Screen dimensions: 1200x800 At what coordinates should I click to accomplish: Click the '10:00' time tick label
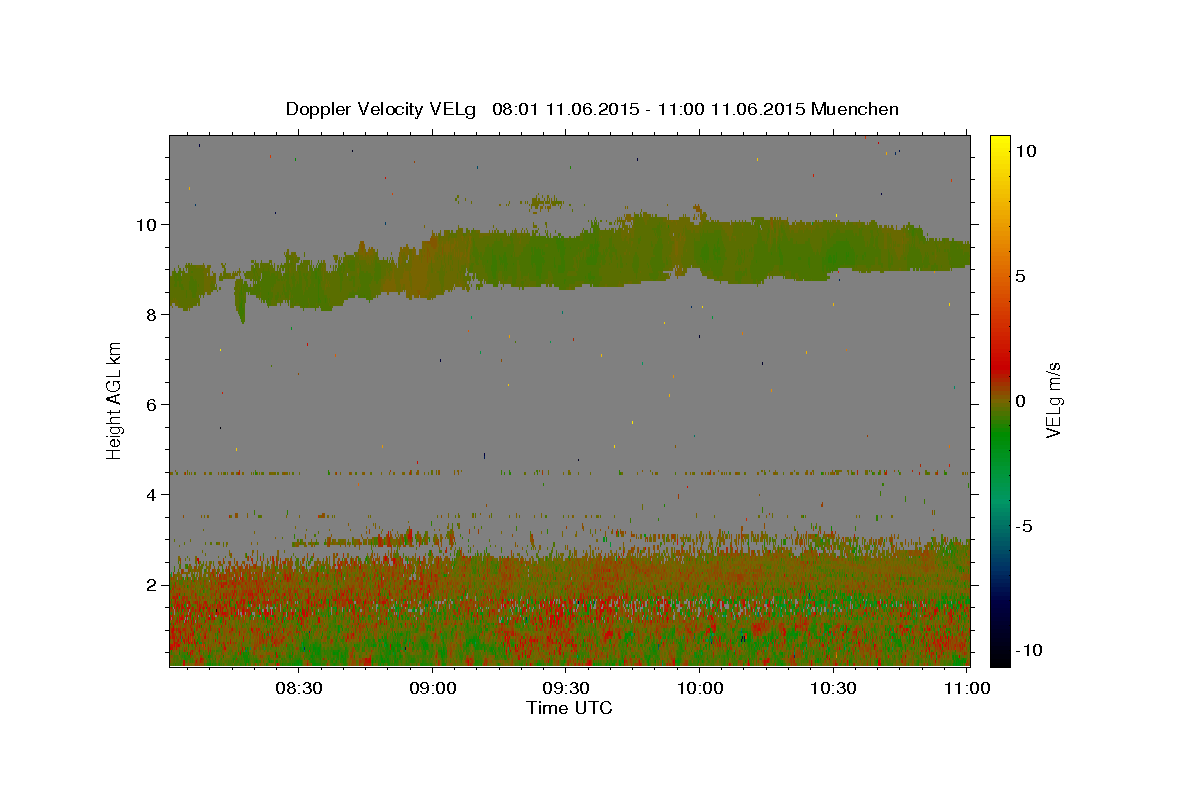(x=699, y=688)
